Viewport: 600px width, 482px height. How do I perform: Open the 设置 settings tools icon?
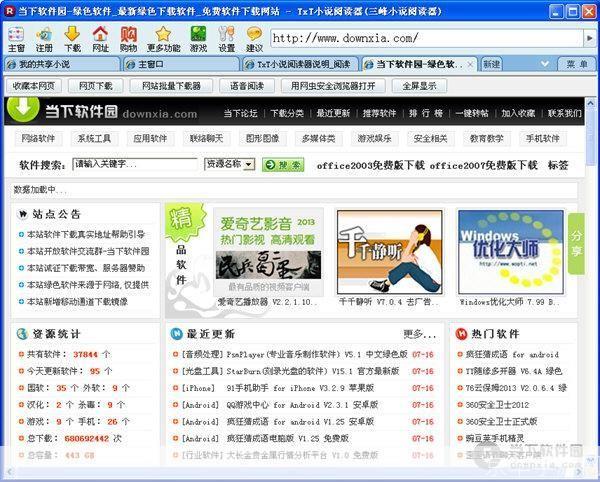[227, 39]
